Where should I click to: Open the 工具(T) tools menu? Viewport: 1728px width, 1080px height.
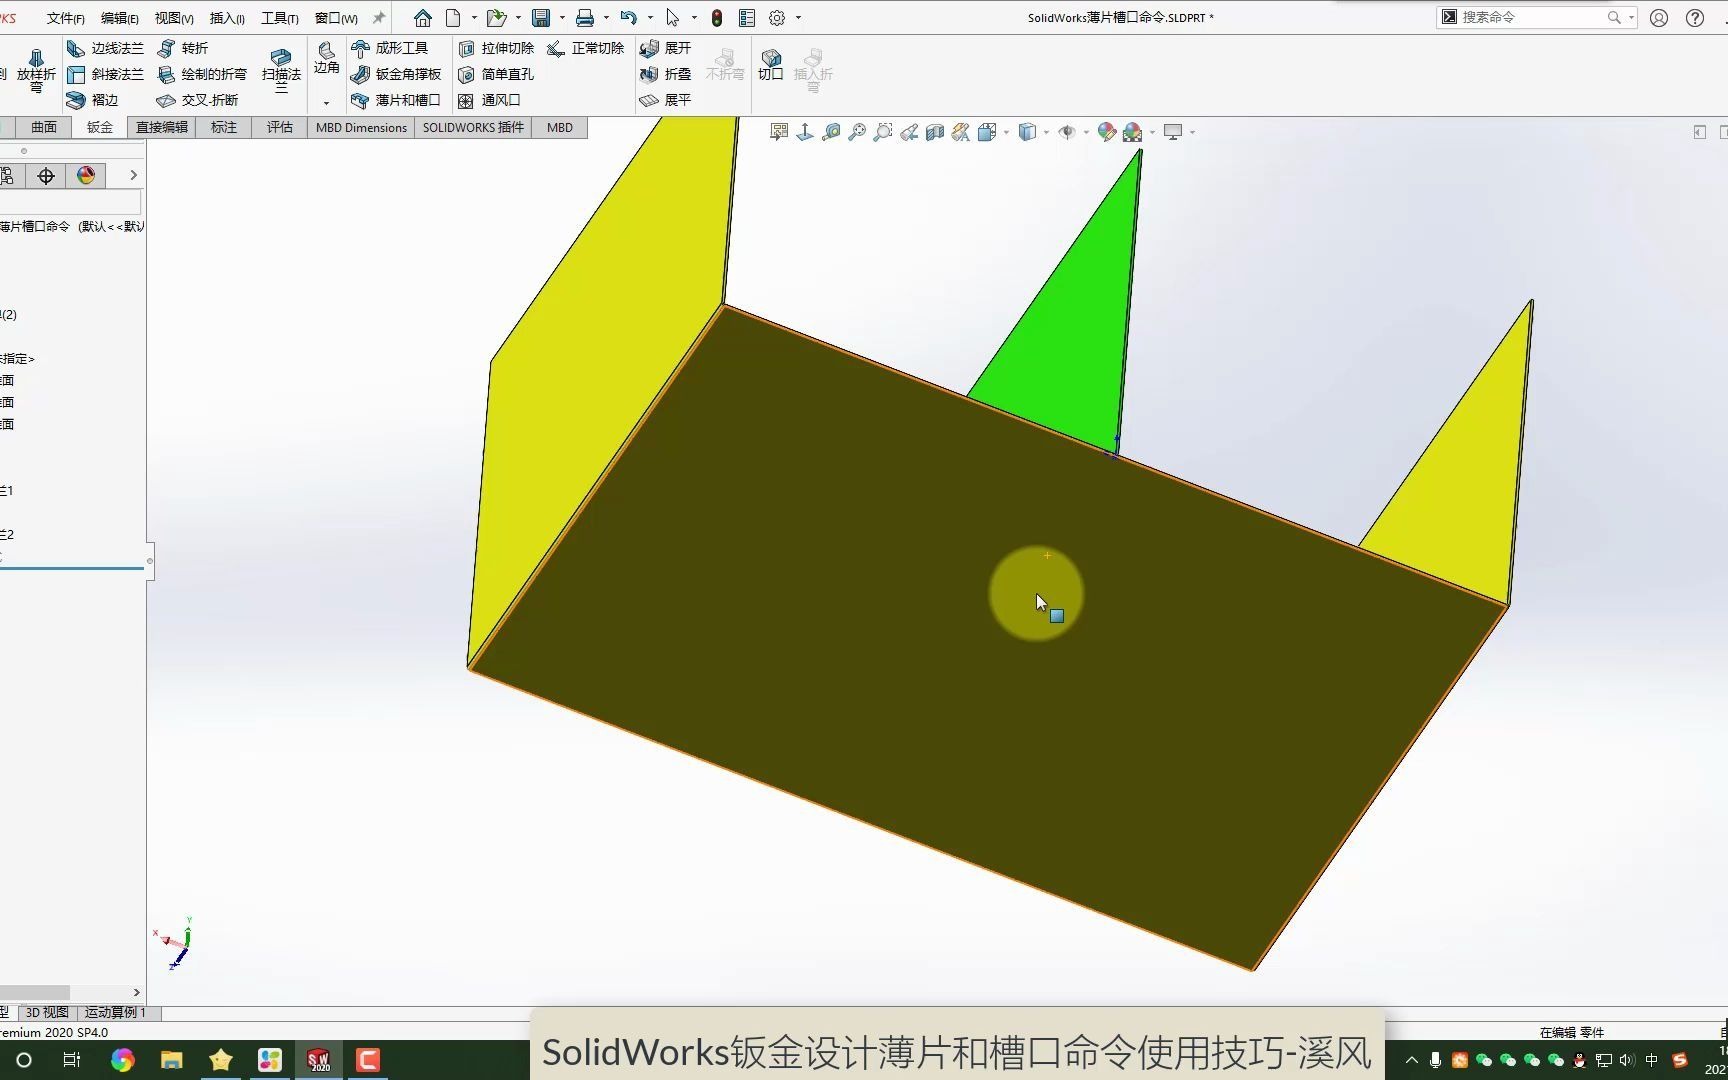tap(280, 18)
